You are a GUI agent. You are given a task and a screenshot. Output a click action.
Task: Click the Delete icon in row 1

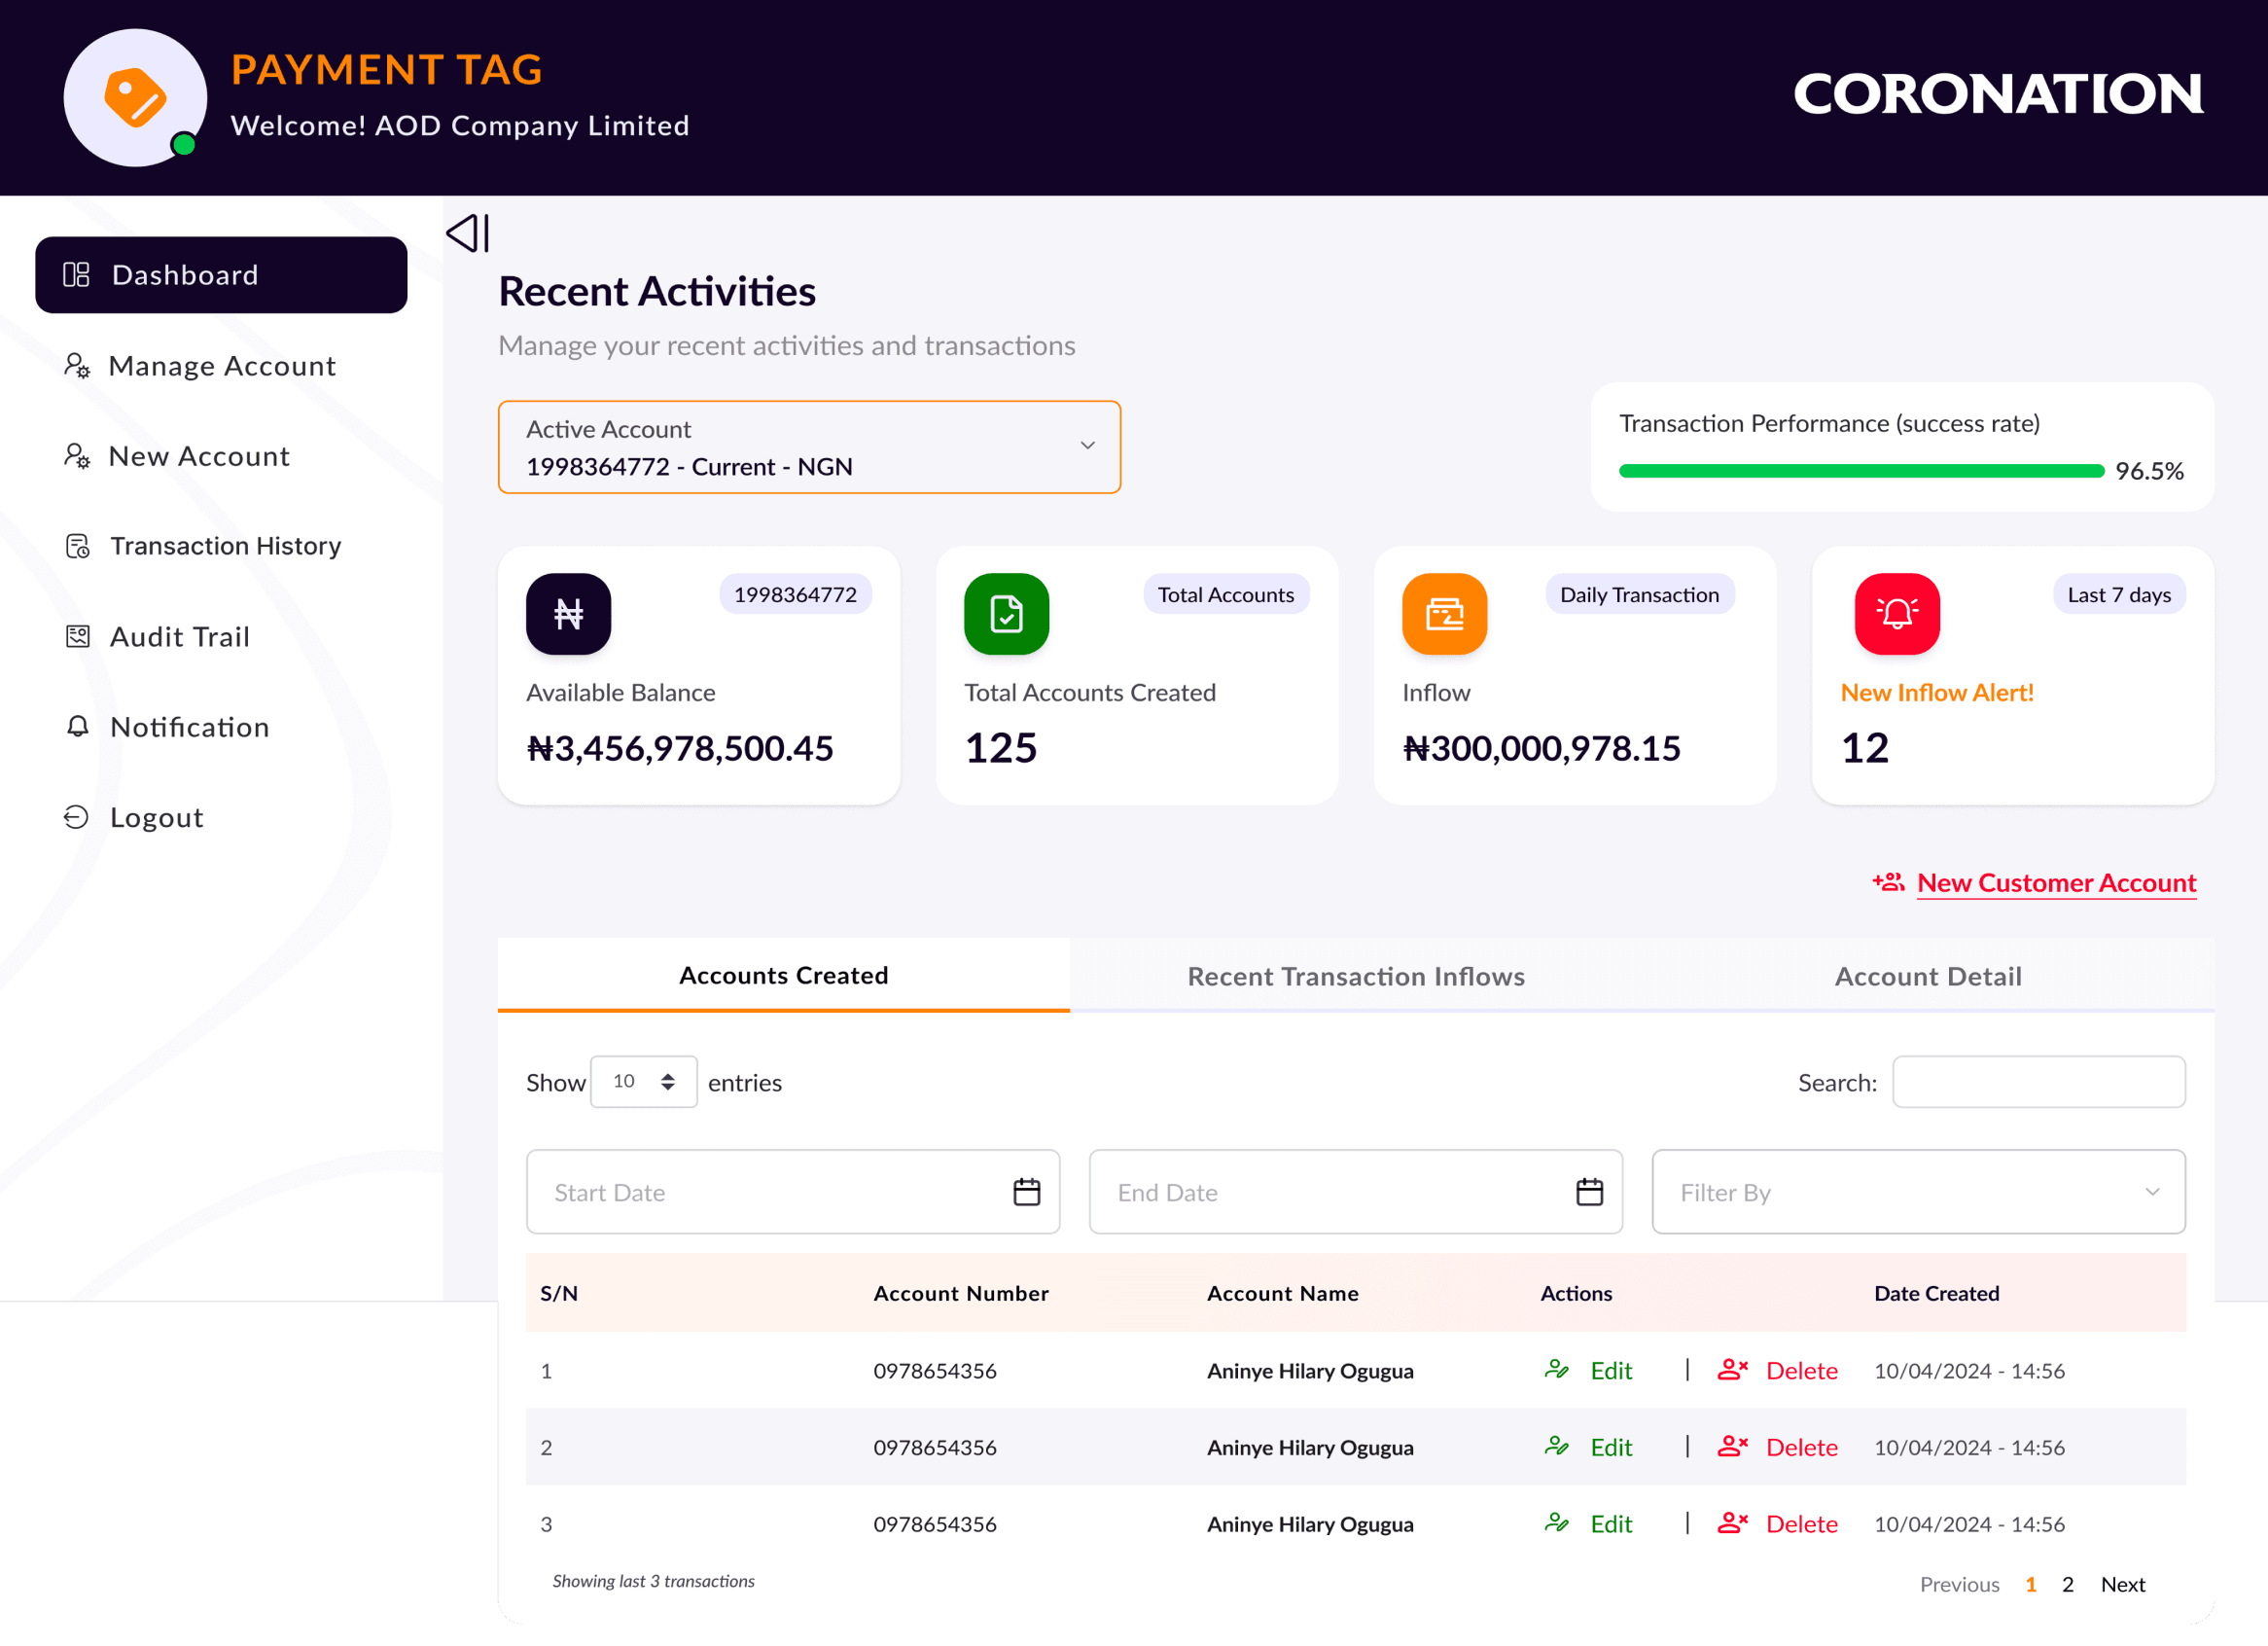(x=1732, y=1370)
